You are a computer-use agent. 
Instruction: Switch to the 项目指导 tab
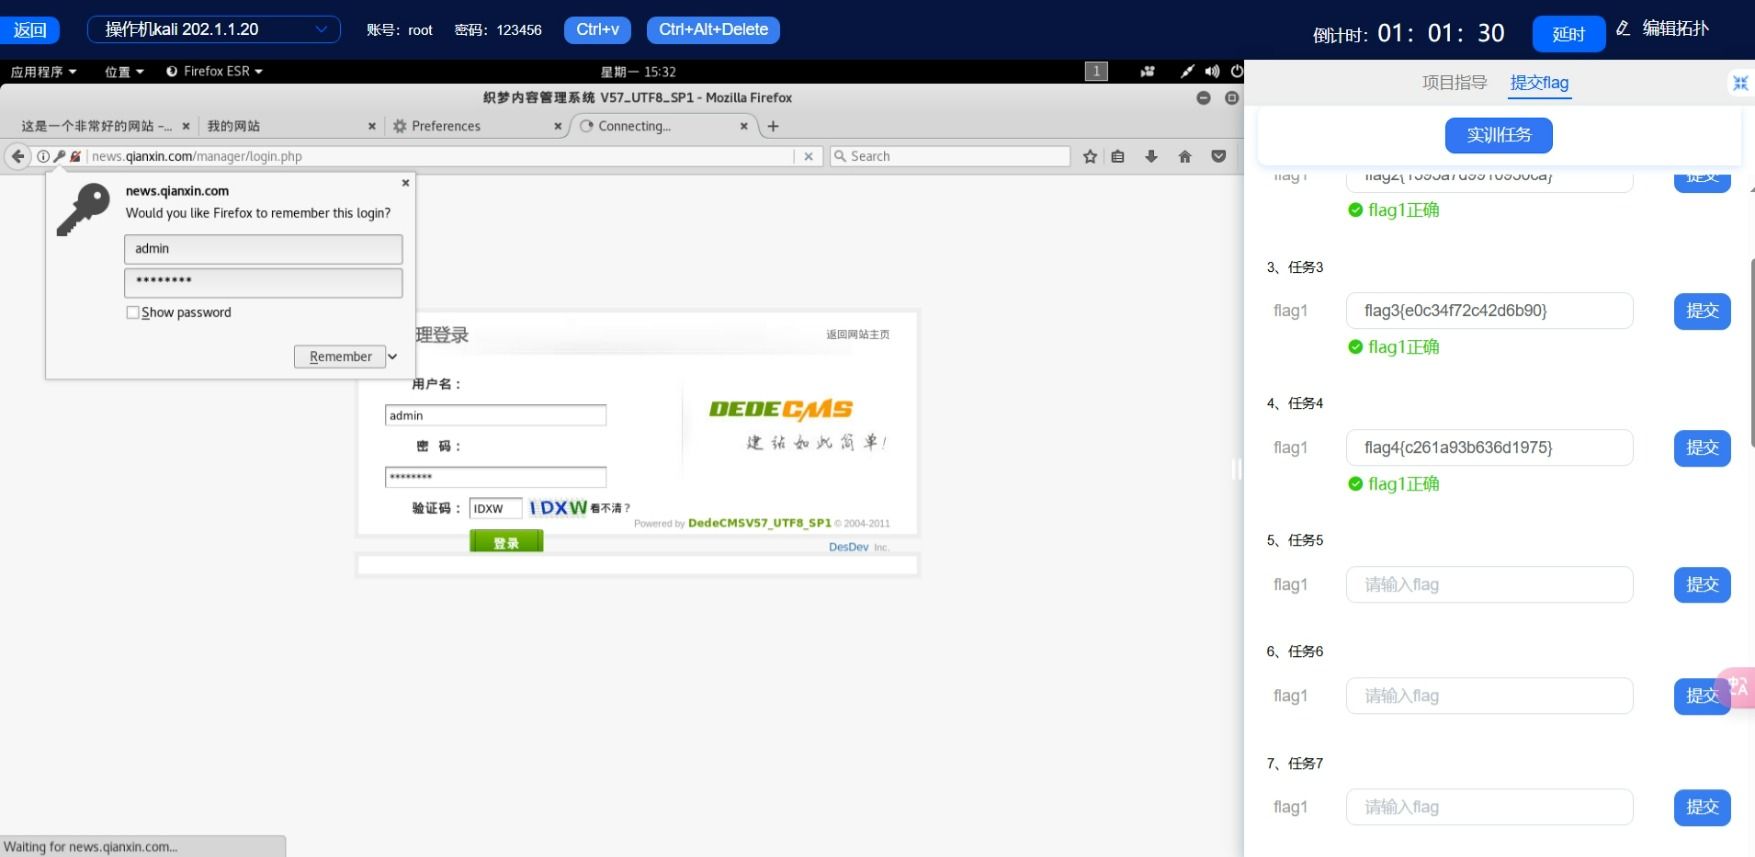(x=1454, y=83)
